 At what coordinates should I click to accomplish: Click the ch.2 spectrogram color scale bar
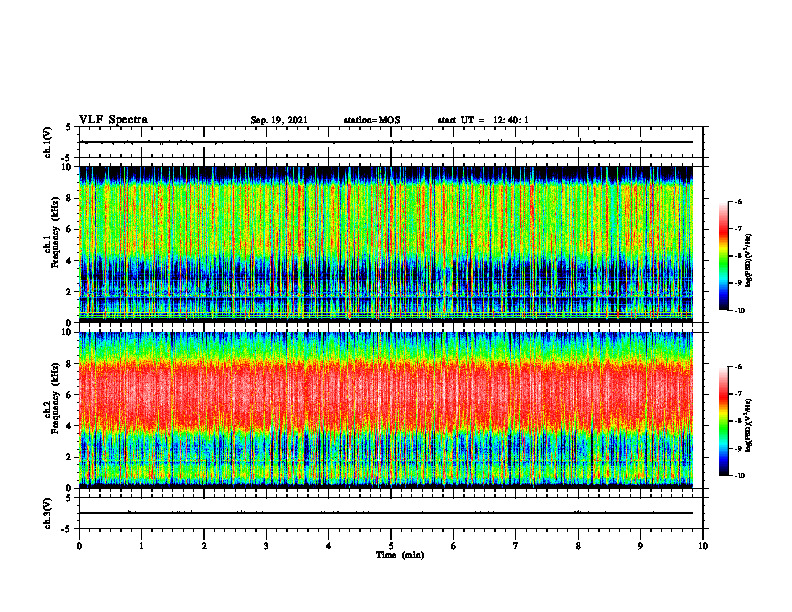(x=723, y=421)
